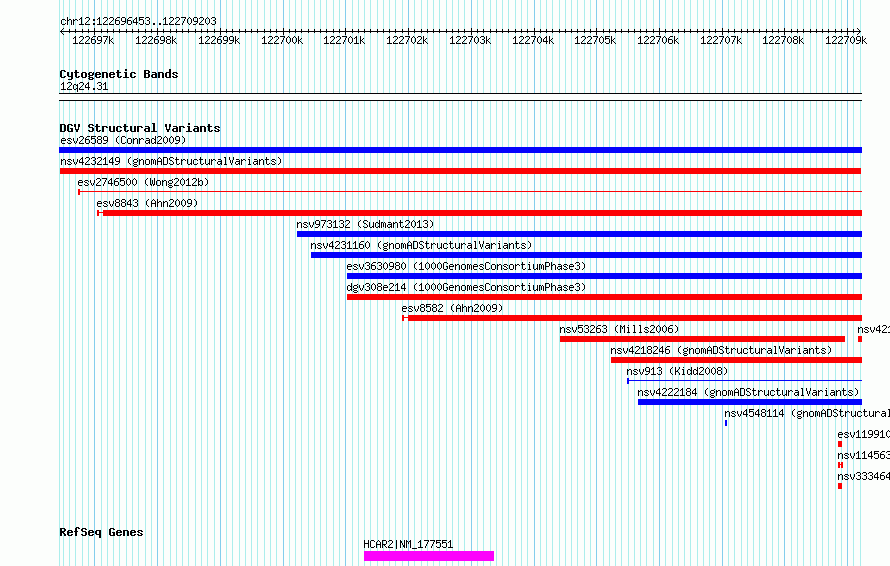The image size is (890, 566).
Task: Select the esv3630980 1000Genomes label
Action: [466, 266]
